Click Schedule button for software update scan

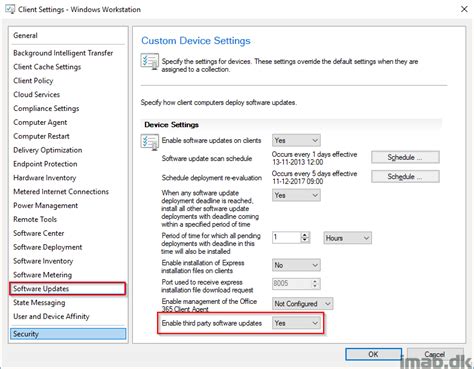click(x=405, y=157)
